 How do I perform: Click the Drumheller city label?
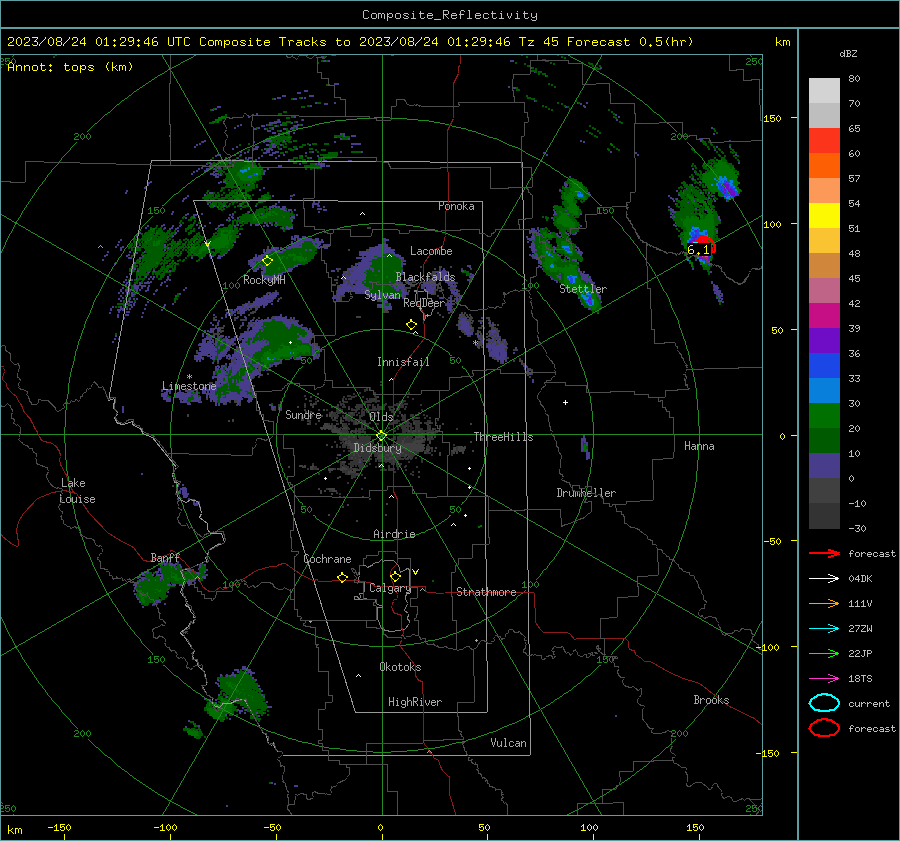point(586,493)
